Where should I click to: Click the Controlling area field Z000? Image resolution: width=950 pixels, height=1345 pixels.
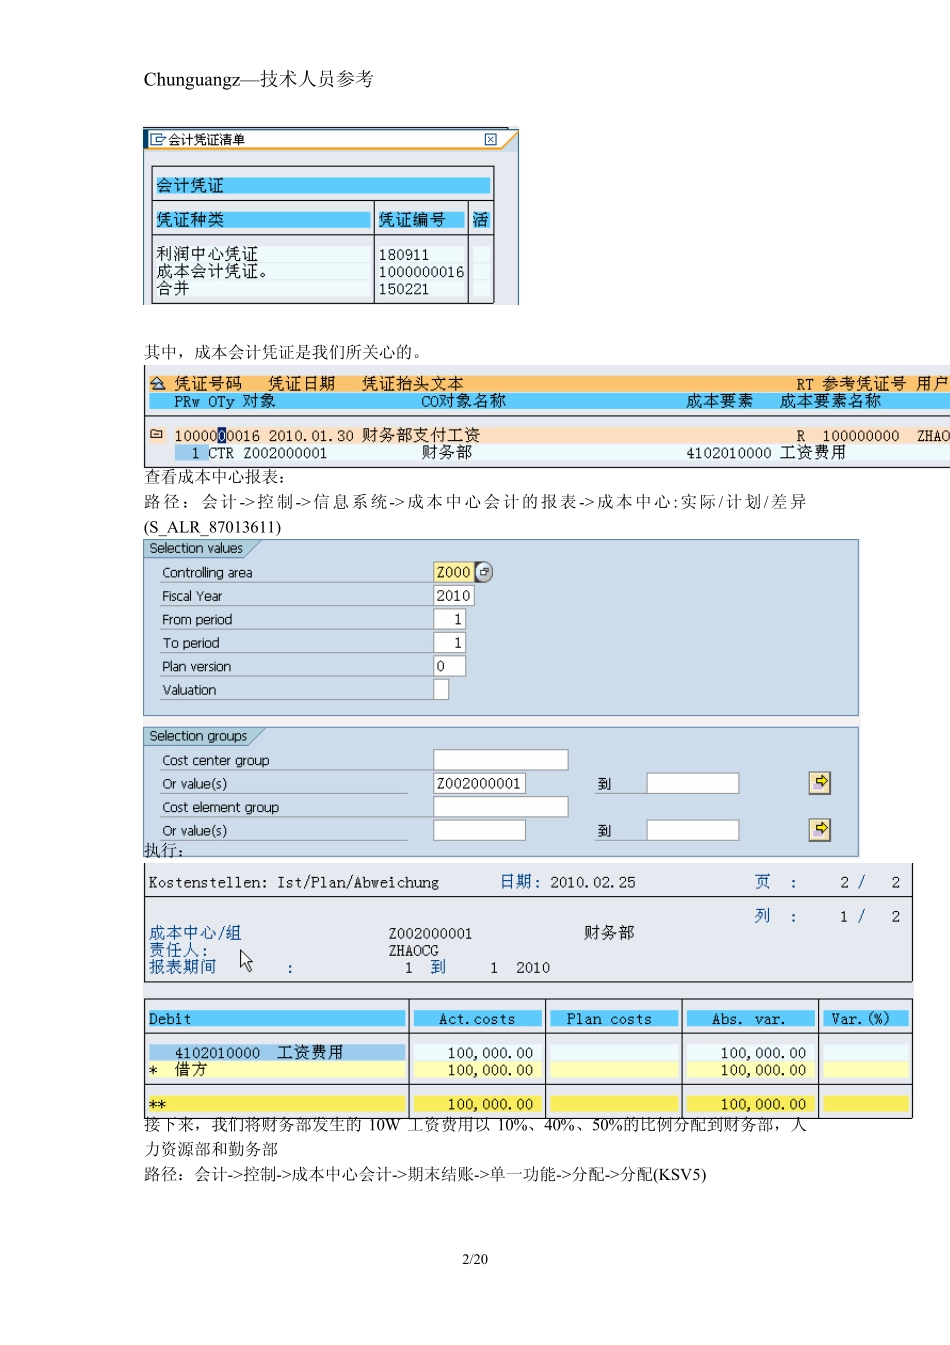coord(453,572)
